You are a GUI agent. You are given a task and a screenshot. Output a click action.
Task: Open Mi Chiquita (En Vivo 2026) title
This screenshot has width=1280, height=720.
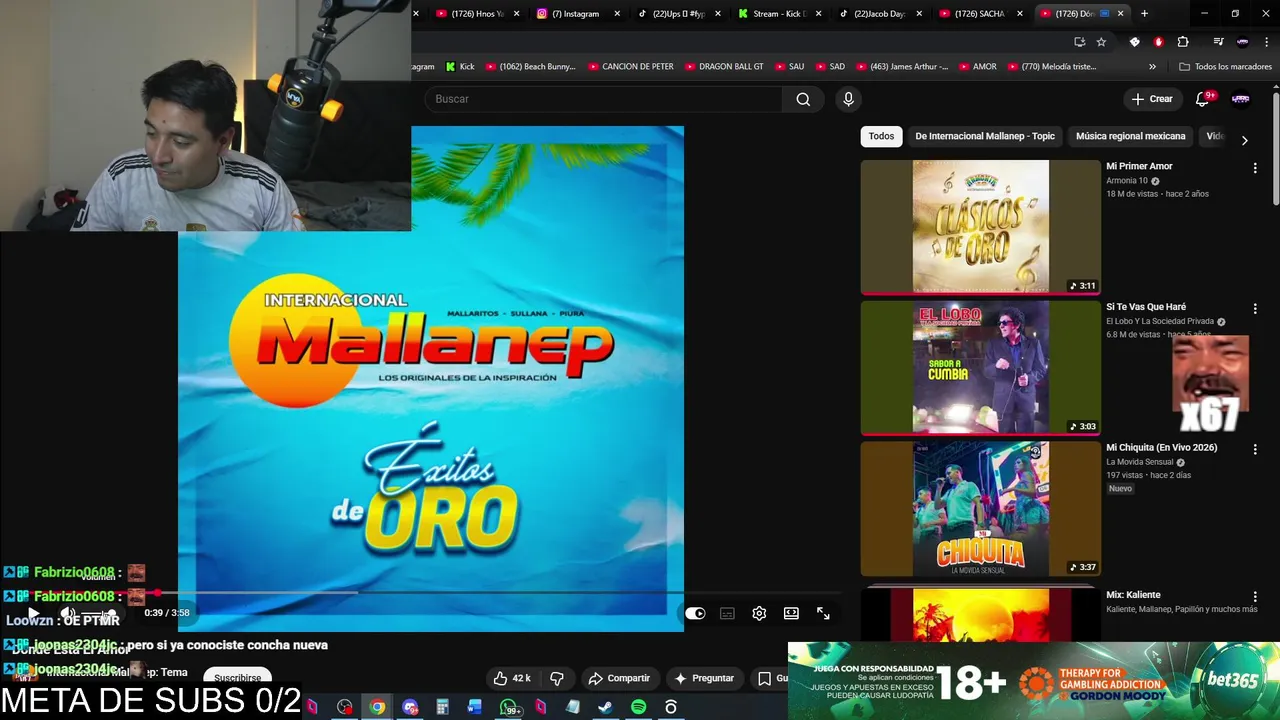pyautogui.click(x=1161, y=447)
